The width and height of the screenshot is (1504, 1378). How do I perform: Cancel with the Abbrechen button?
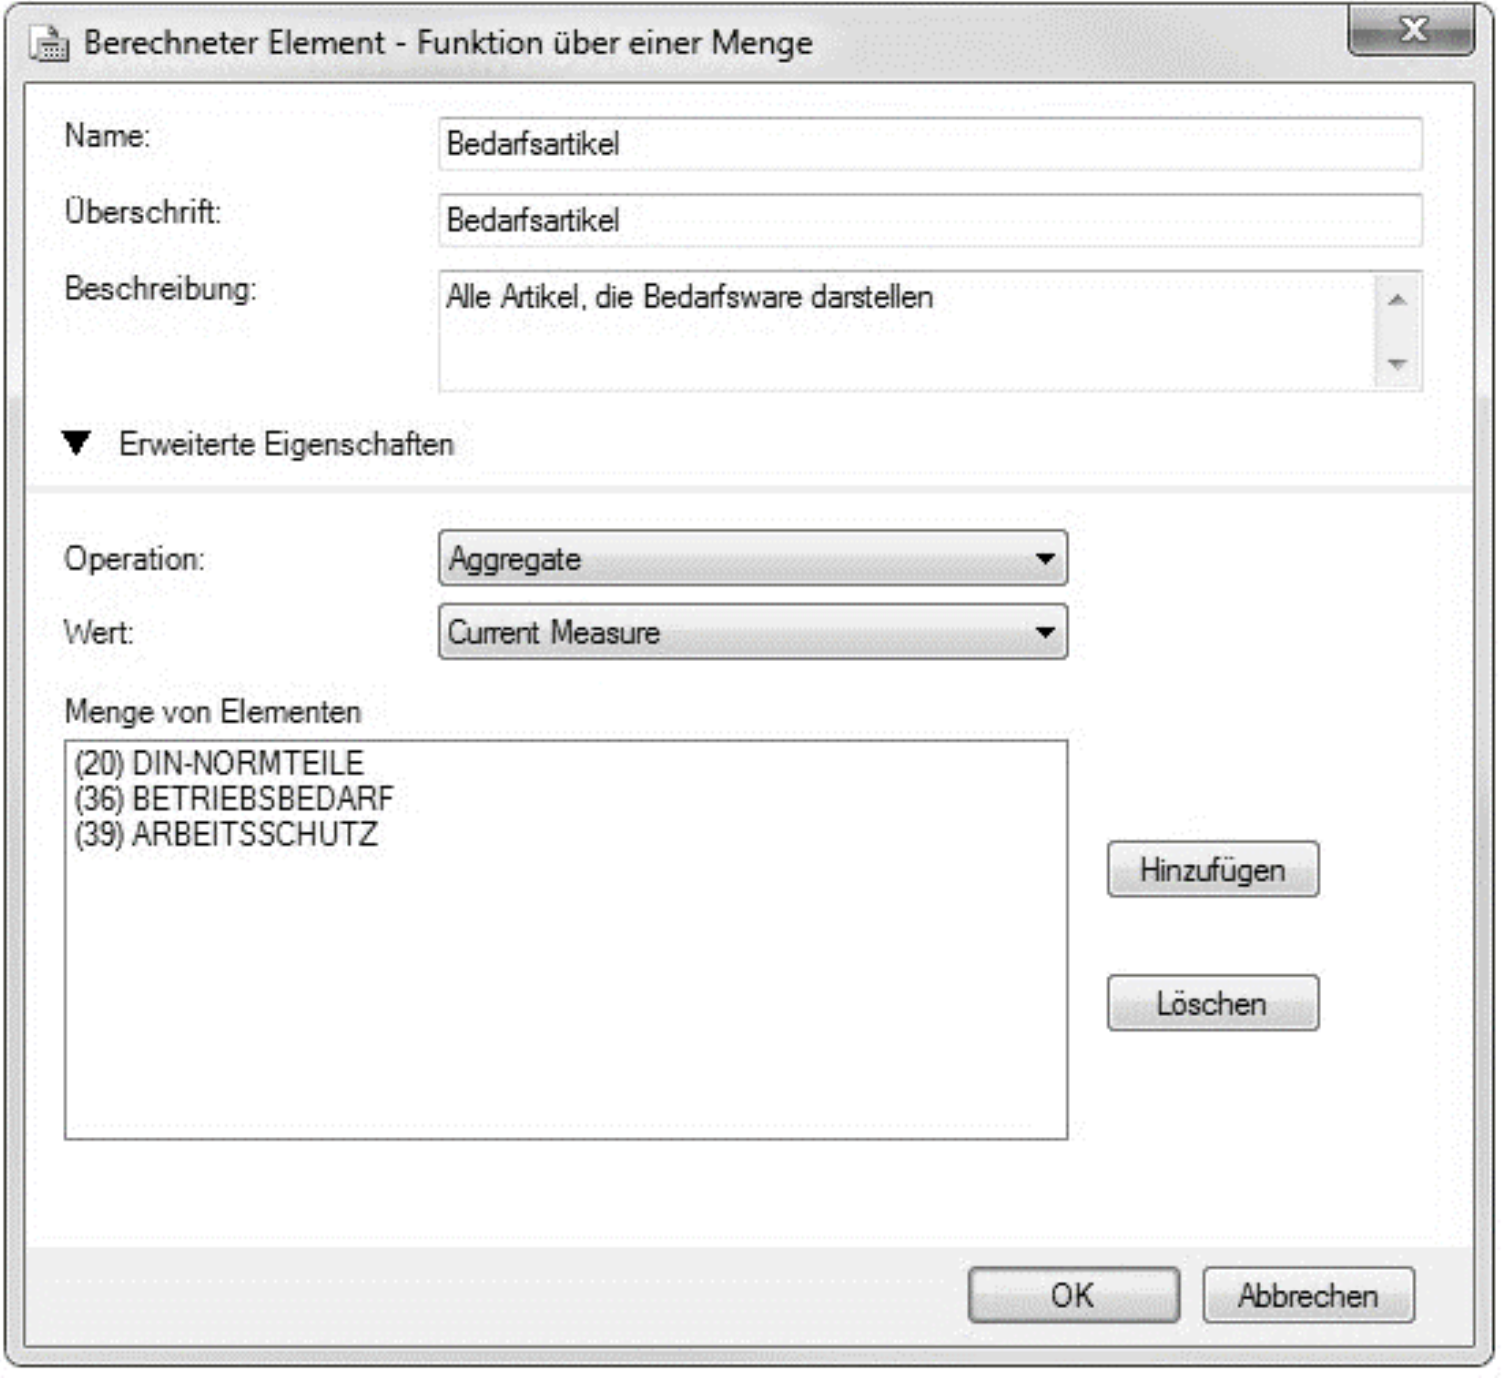[1309, 1296]
